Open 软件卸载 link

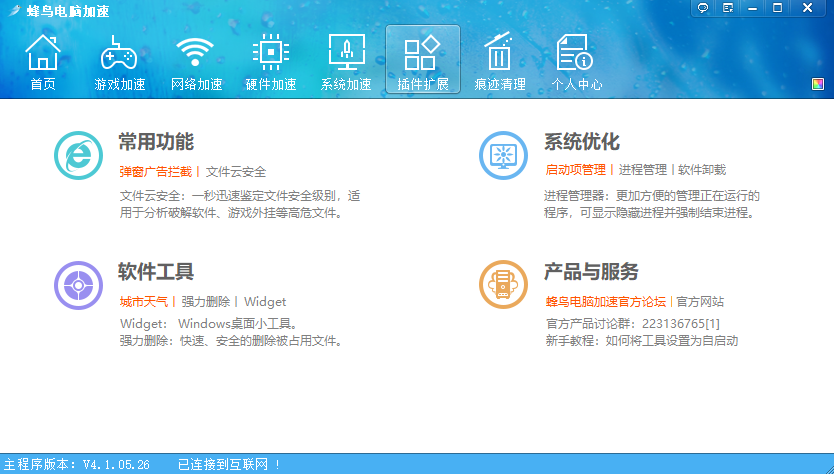[702, 170]
